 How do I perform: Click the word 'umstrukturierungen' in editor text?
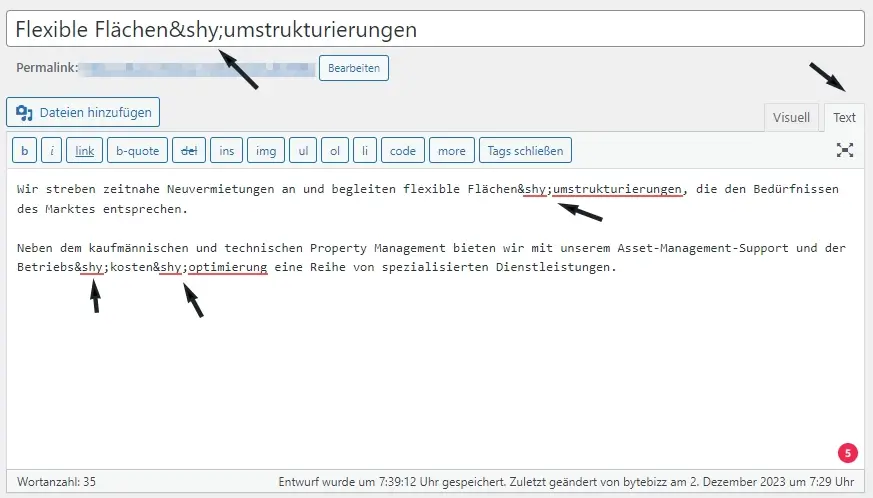[617, 189]
